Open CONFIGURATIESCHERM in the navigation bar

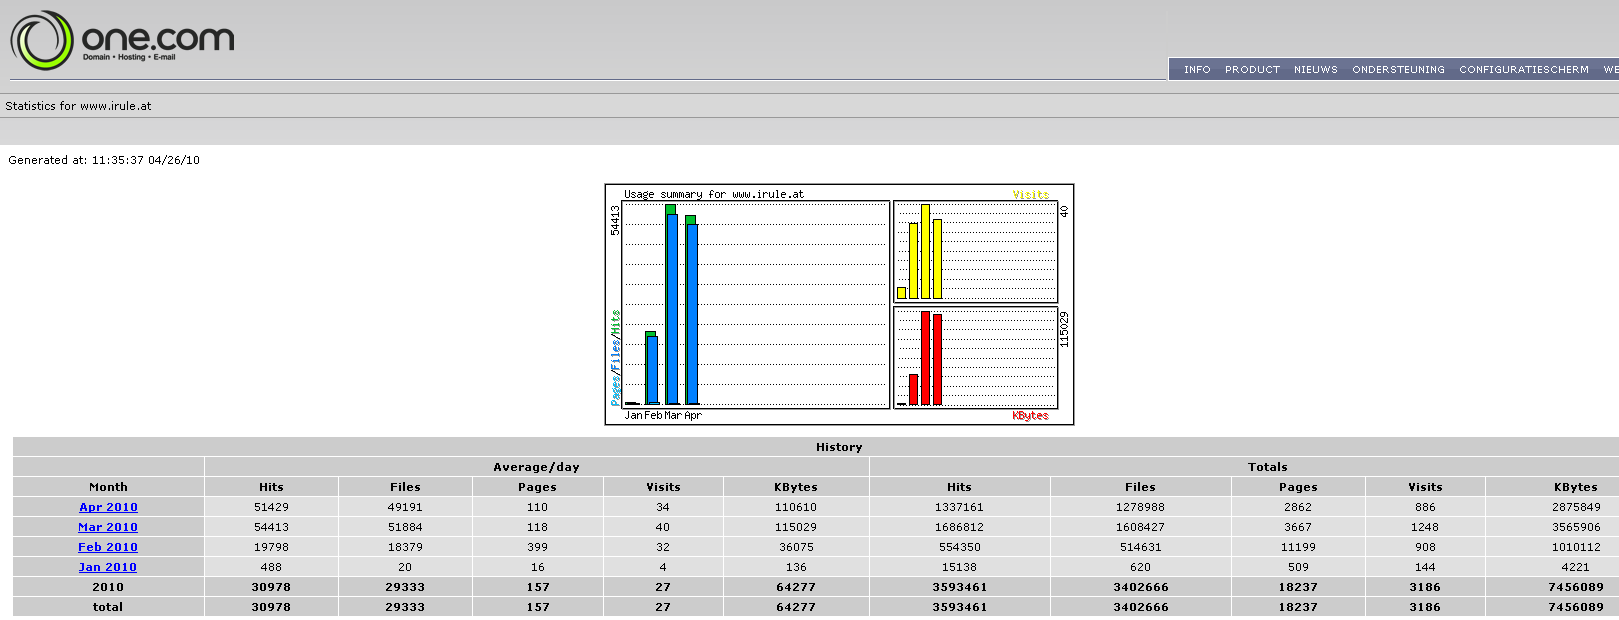pos(1523,70)
